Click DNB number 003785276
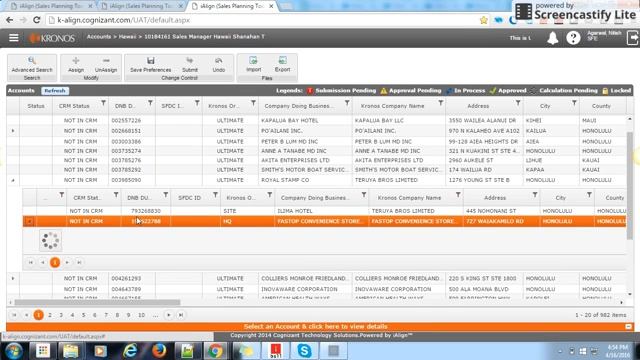The image size is (640, 360). pyautogui.click(x=126, y=160)
